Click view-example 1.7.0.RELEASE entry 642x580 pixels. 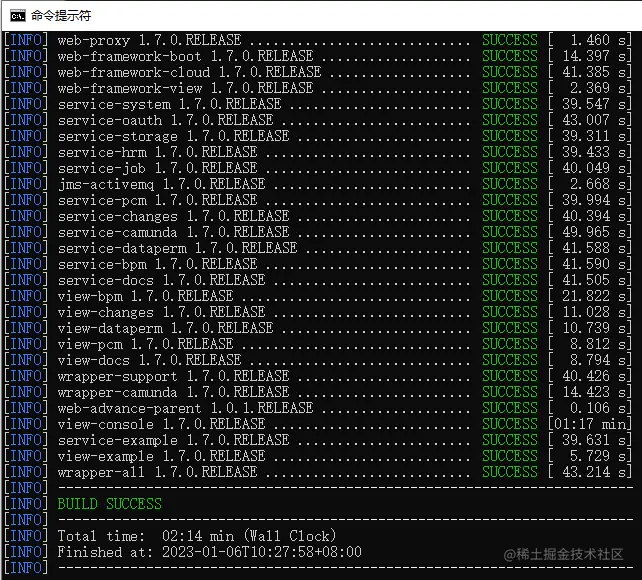[161, 456]
